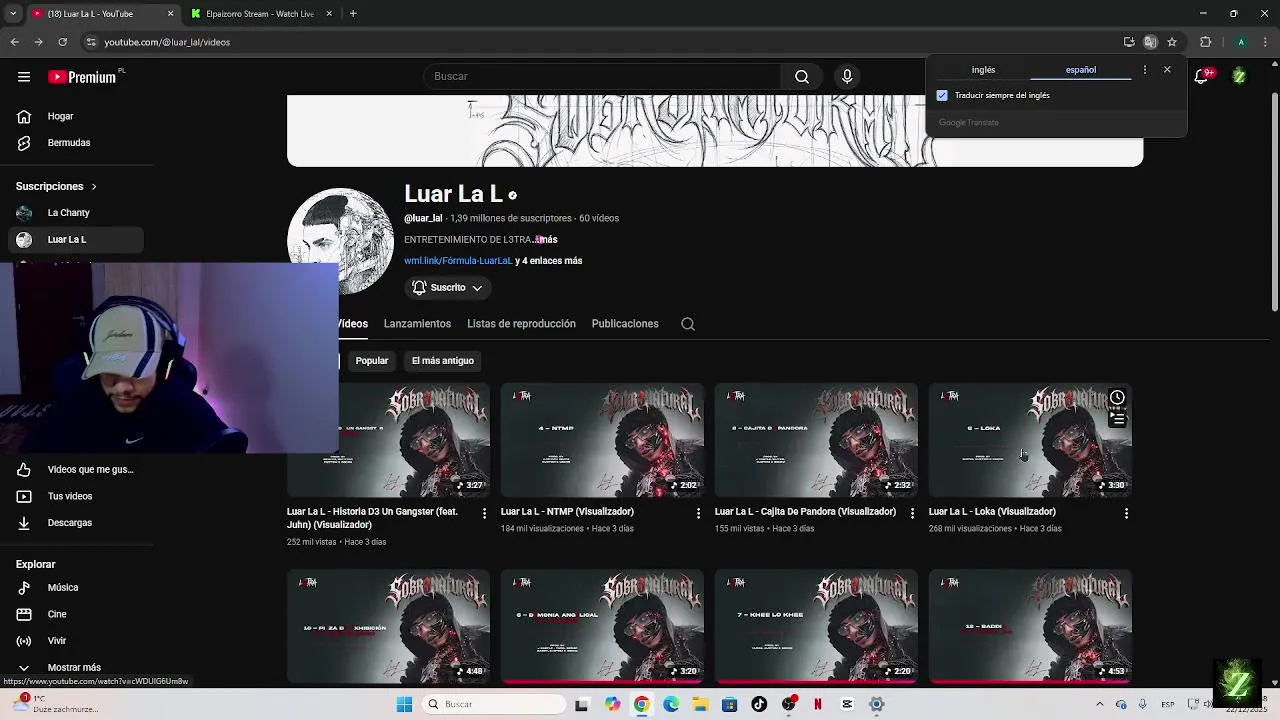Open 'Luar La L - Loka (Visualizador)' title

point(992,512)
